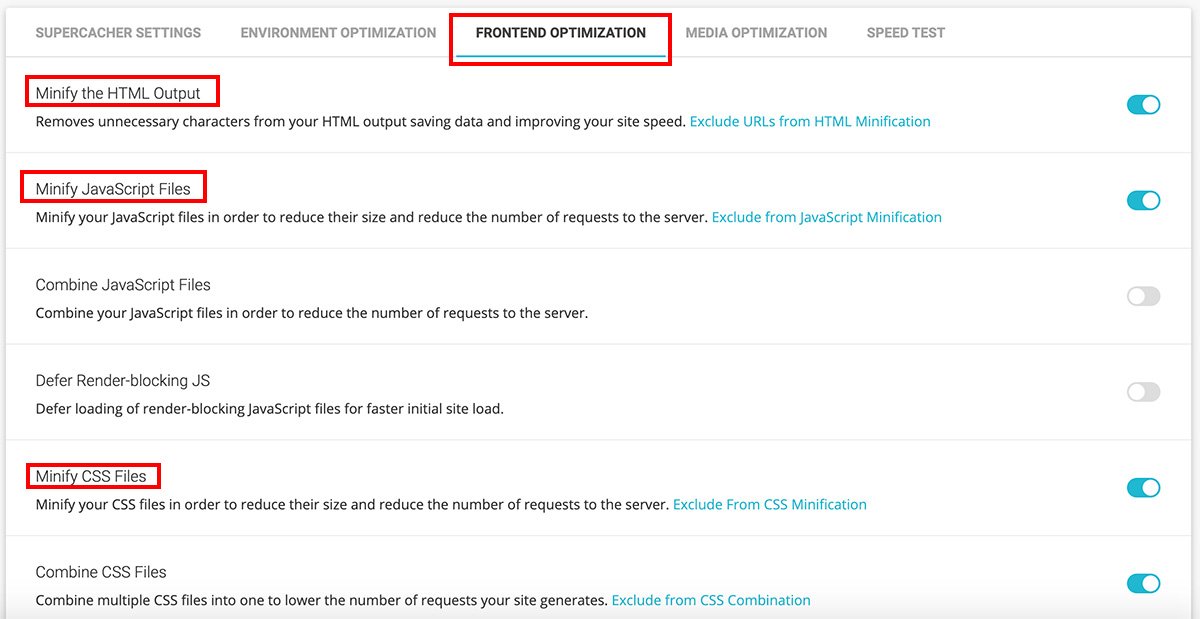This screenshot has width=1200, height=619.
Task: Open the Environment Optimization tab
Action: [337, 32]
